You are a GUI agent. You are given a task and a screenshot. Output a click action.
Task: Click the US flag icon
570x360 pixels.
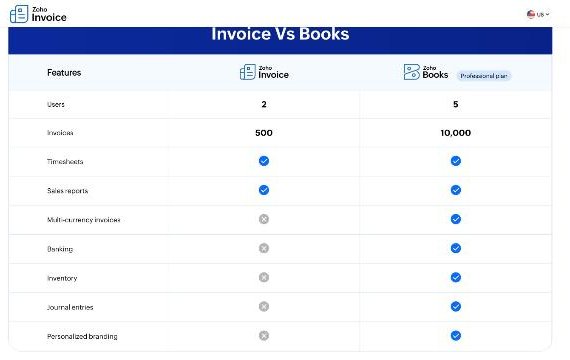[530, 14]
